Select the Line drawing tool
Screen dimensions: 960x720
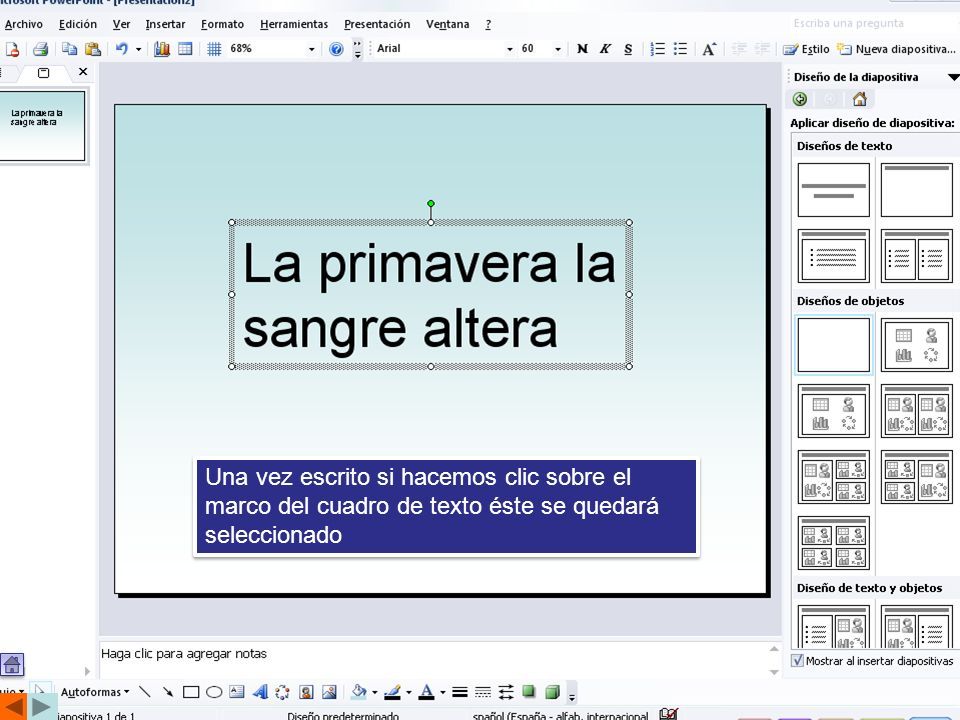click(x=144, y=692)
